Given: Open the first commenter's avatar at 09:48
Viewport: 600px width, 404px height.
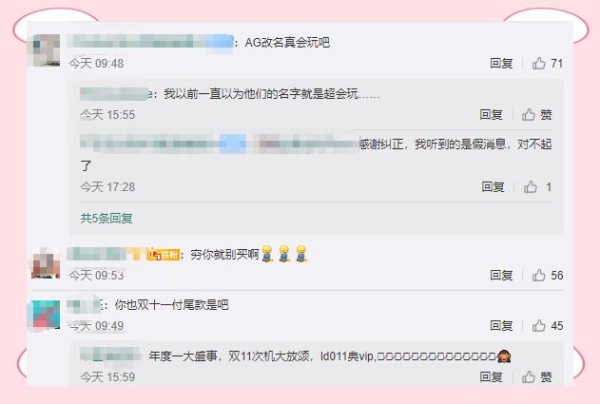Looking at the screenshot, I should click(x=46, y=50).
